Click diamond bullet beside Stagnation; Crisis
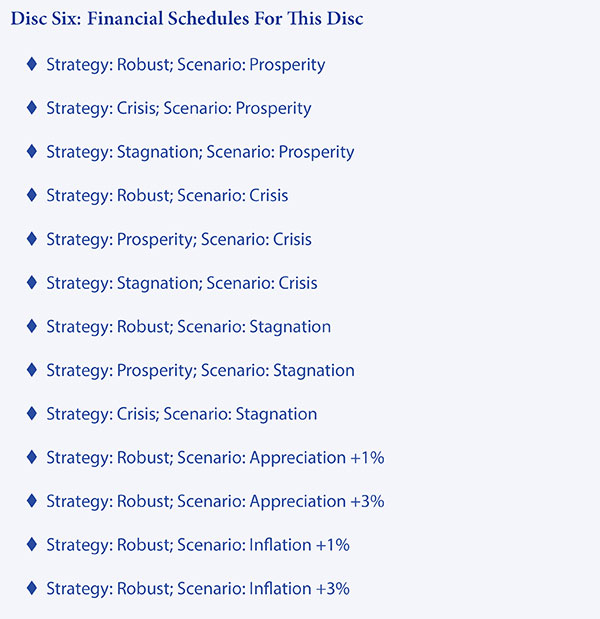 tap(32, 283)
